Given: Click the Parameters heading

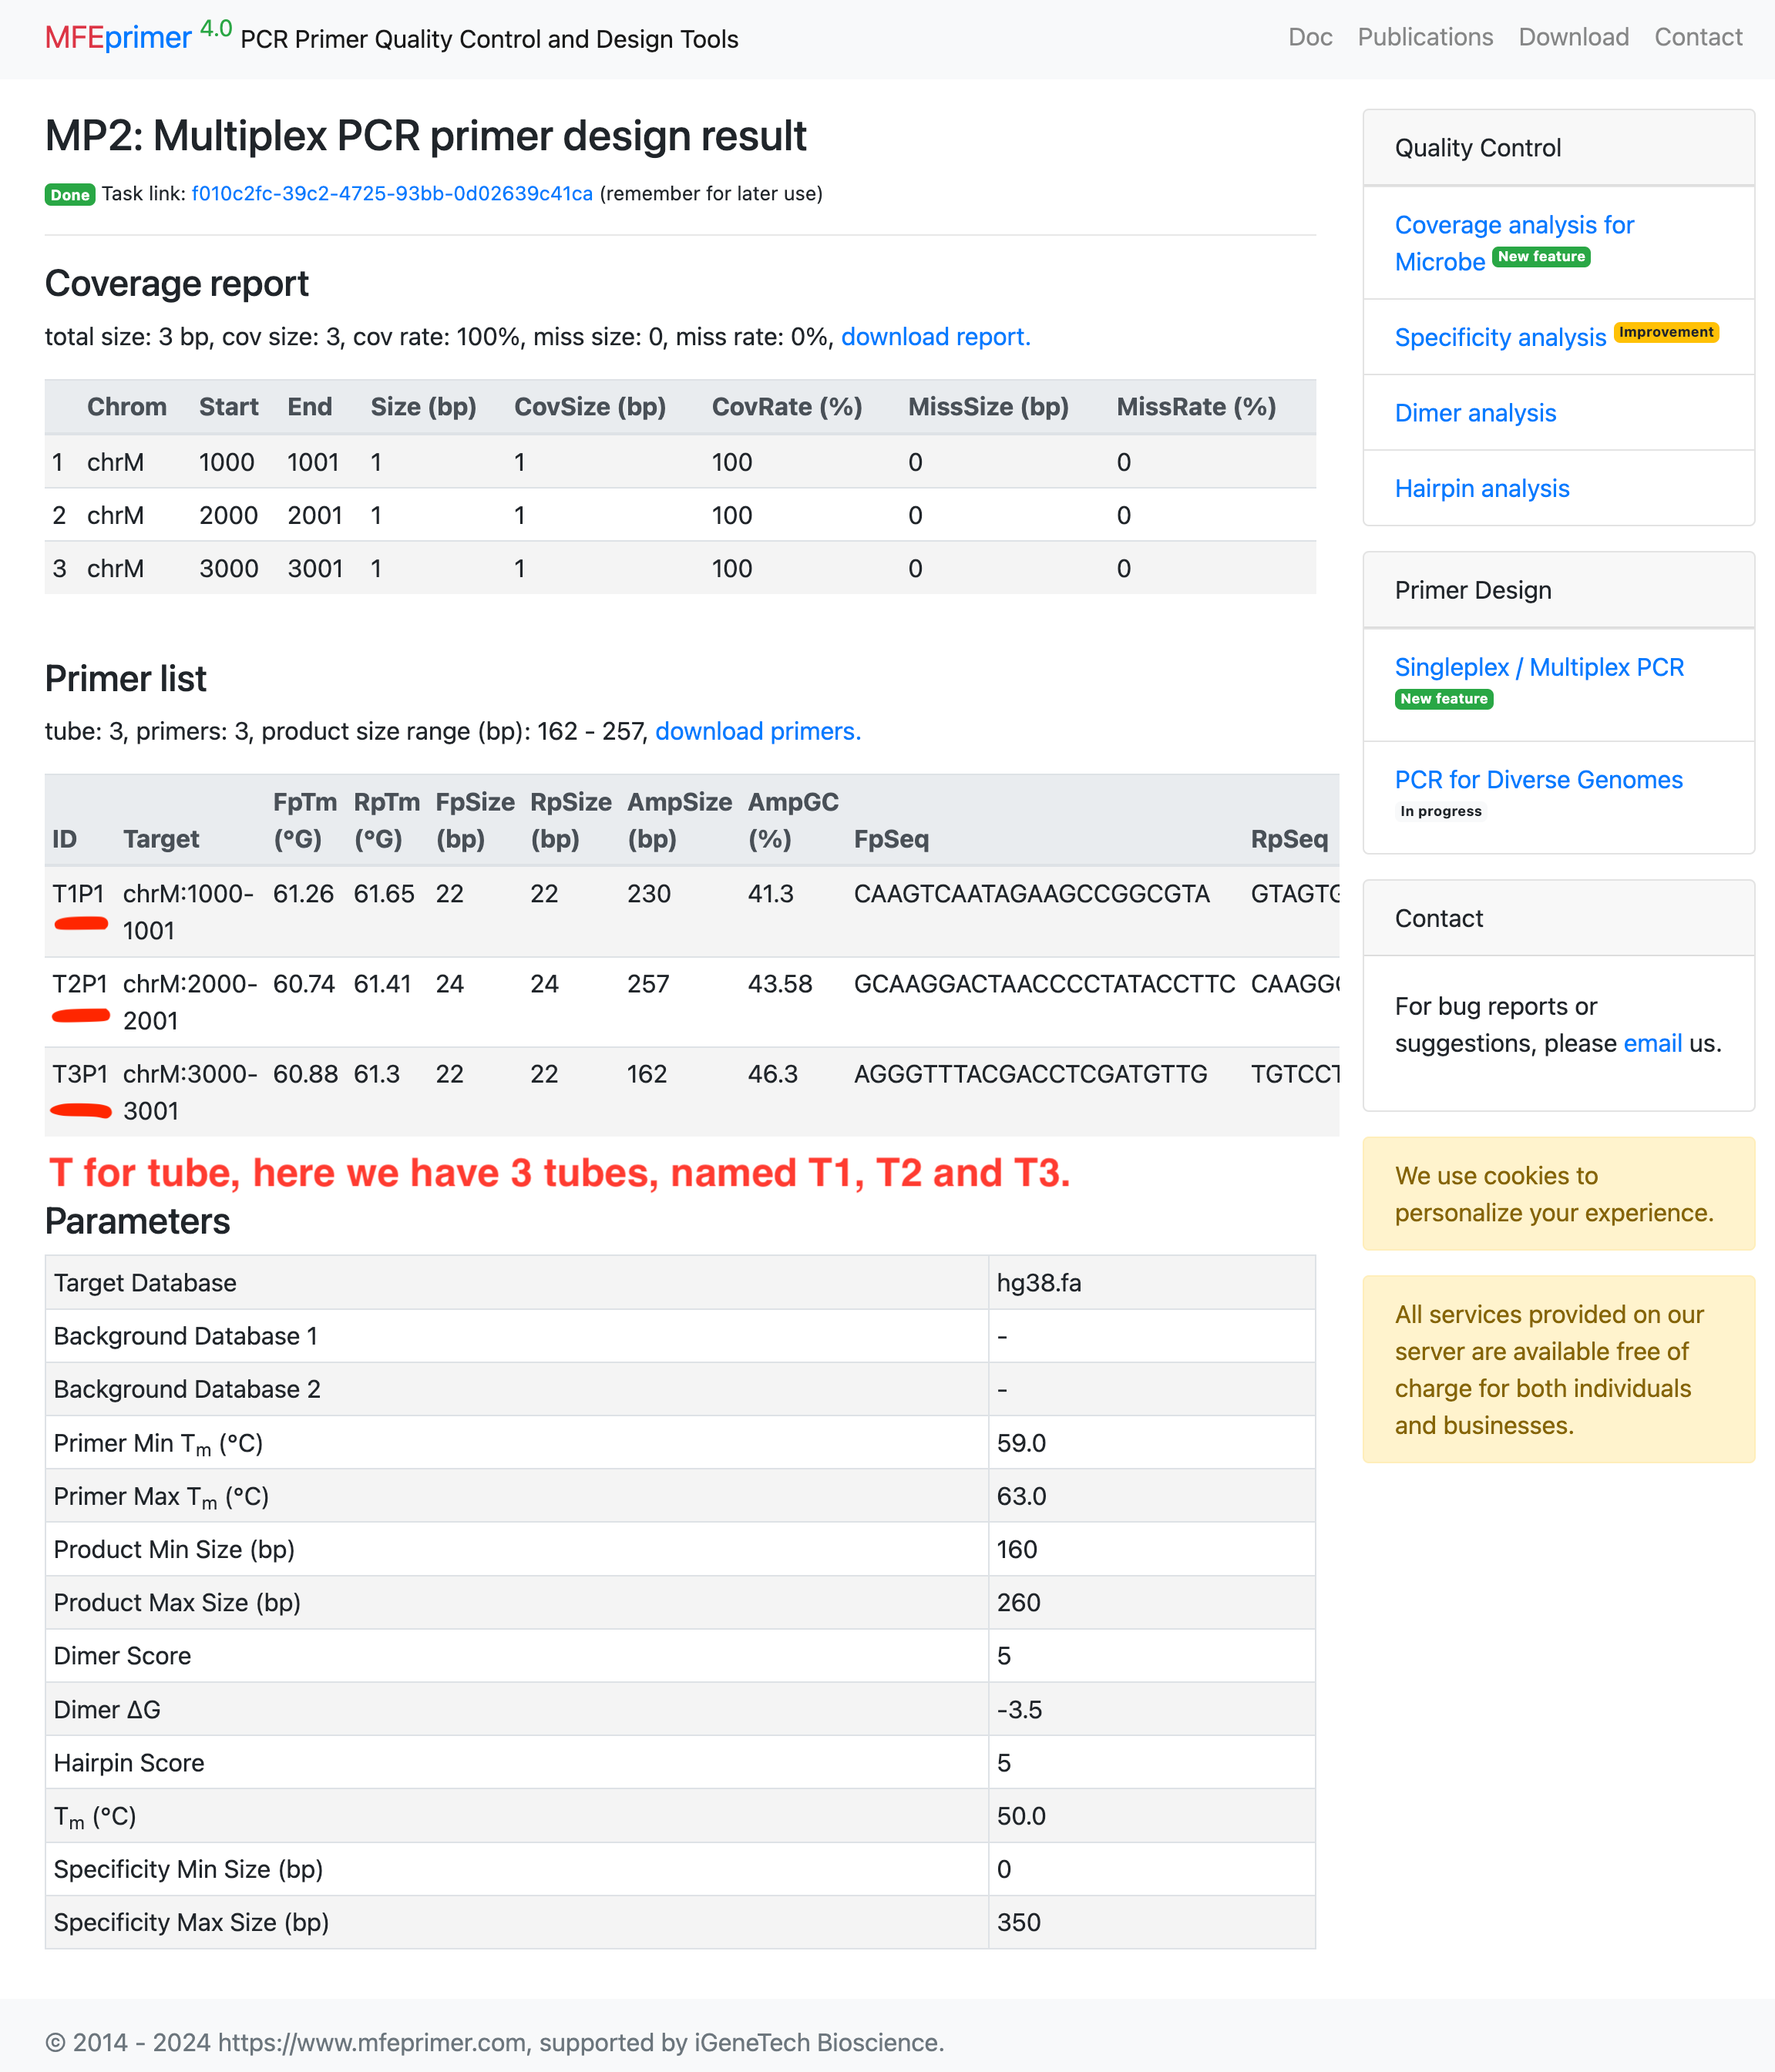Looking at the screenshot, I should 137,1221.
